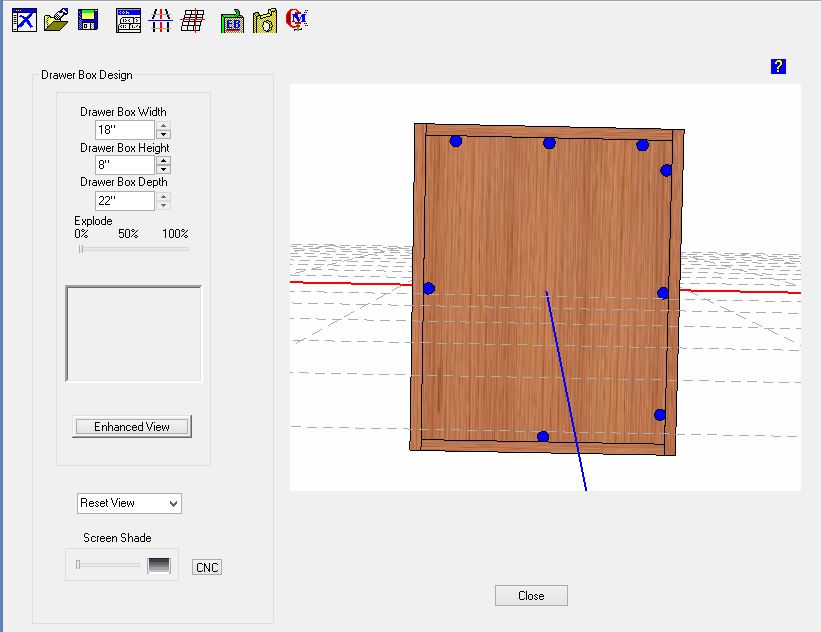
Task: Decrease Drawer Box Height with down arrow
Action: [x=164, y=170]
